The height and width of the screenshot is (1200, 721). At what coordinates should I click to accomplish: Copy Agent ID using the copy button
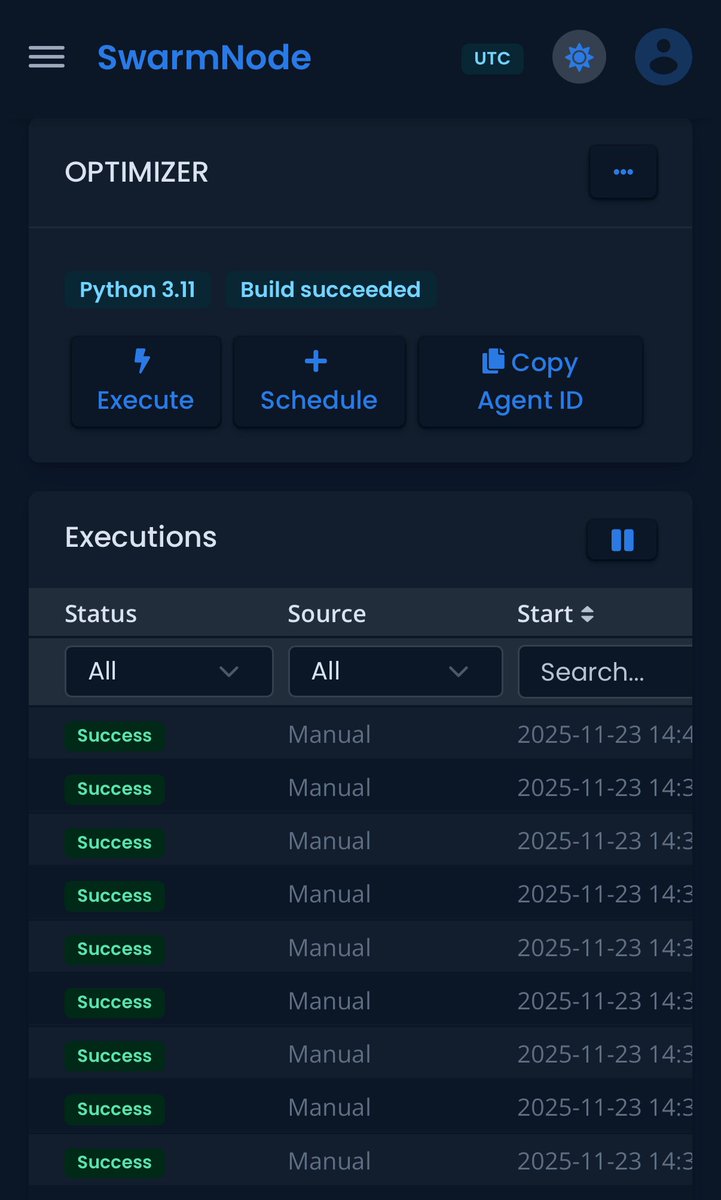pyautogui.click(x=530, y=381)
